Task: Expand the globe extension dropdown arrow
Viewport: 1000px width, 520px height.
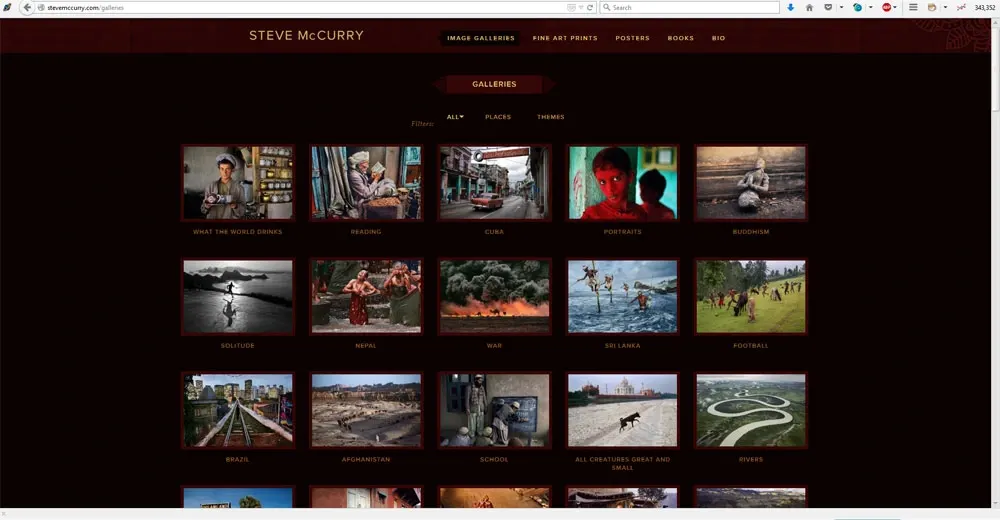Action: click(871, 8)
